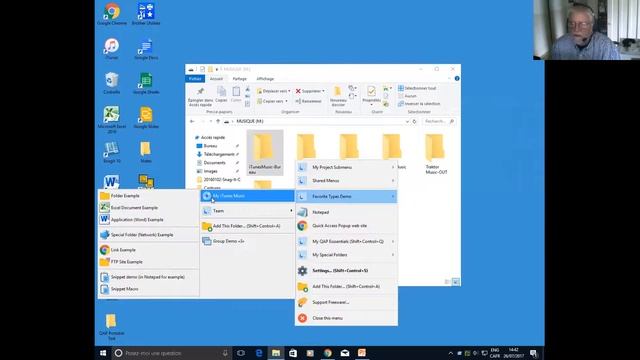
Task: Choose Folder Example in the submenu
Action: point(149,196)
